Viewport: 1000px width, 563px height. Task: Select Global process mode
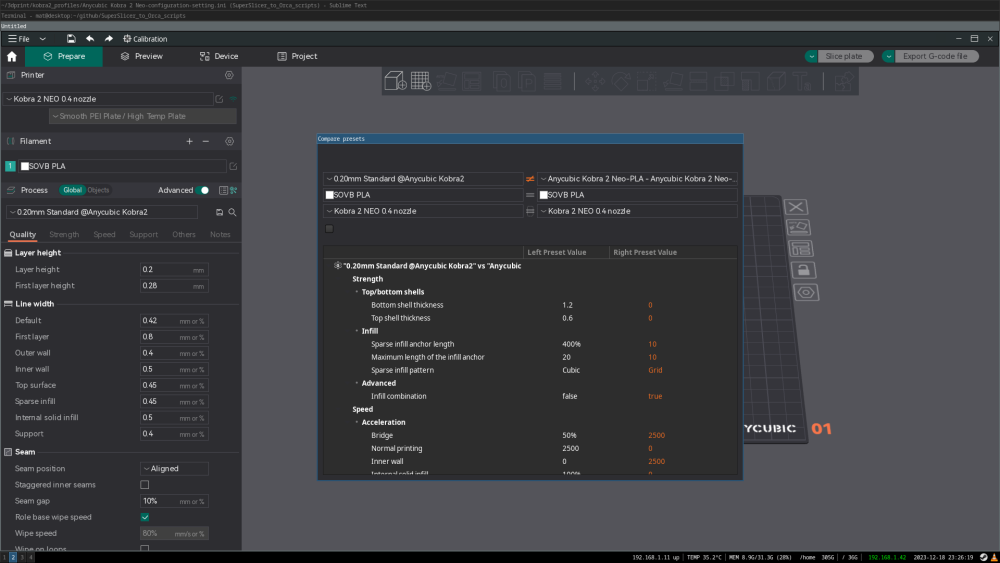[x=72, y=190]
